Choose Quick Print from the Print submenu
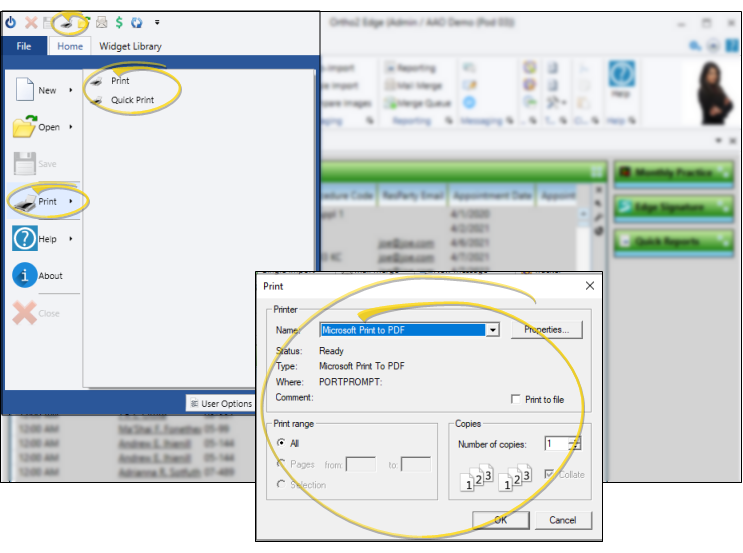 [x=130, y=99]
